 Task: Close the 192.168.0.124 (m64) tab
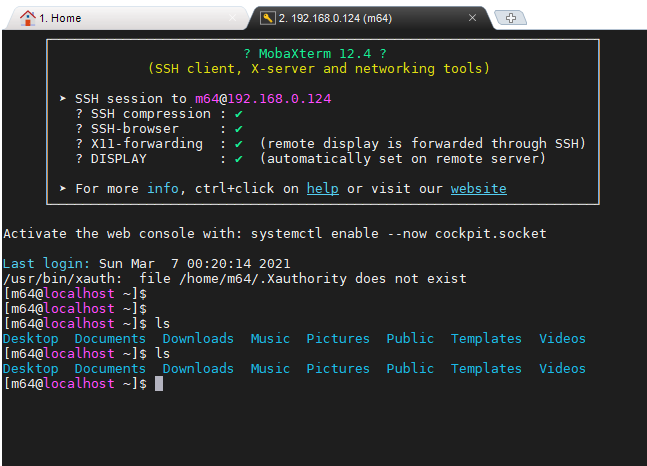472,18
